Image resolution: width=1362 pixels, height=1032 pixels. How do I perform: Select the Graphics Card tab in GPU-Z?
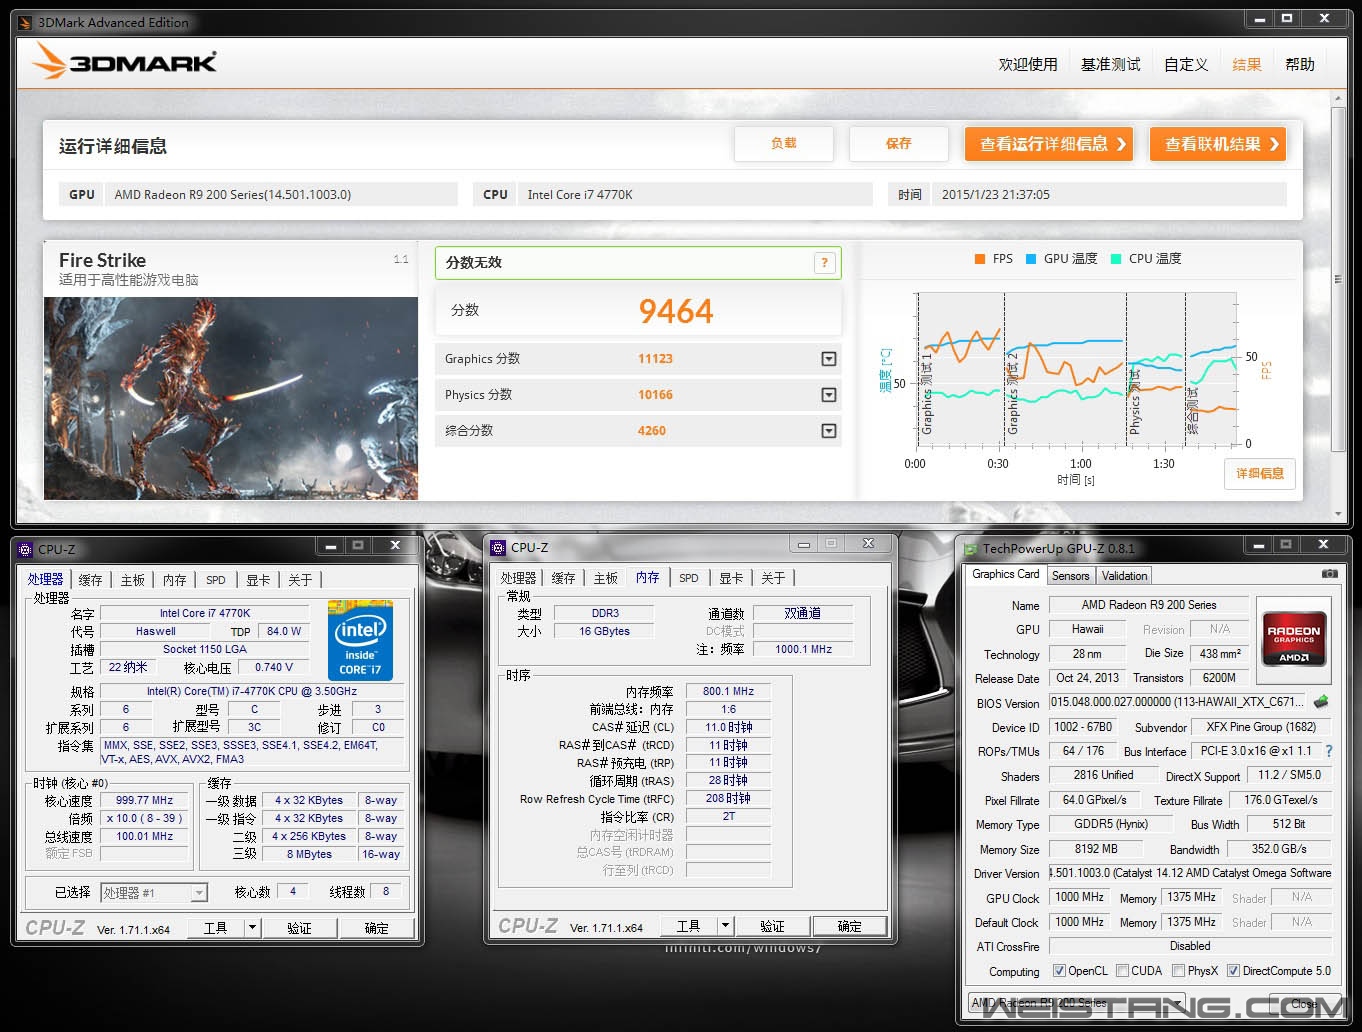[x=1005, y=574]
